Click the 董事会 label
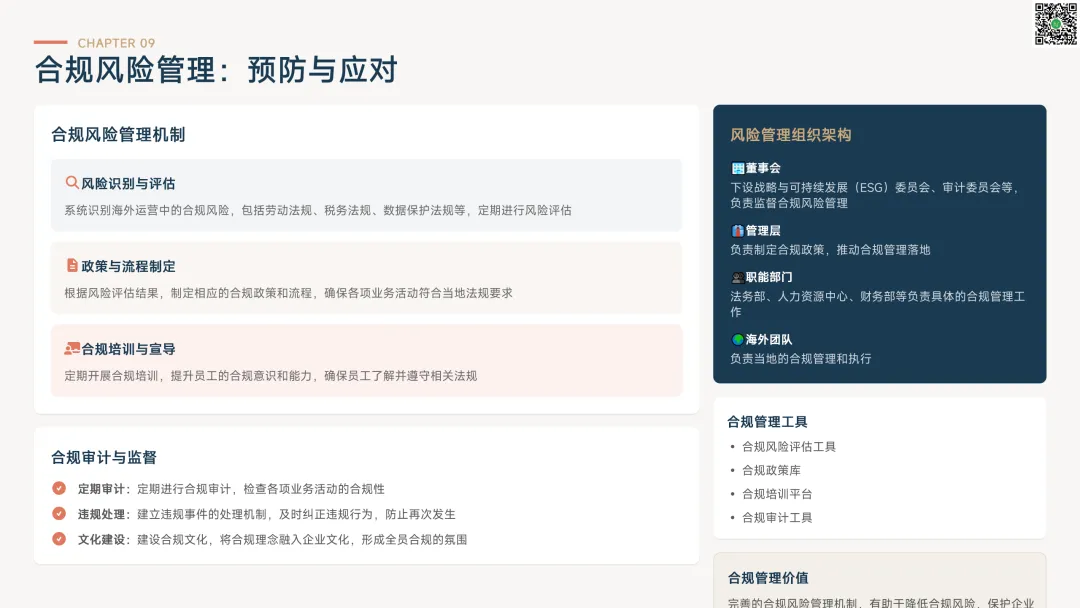Screen dimensions: 1080x608 pyautogui.click(x=763, y=168)
